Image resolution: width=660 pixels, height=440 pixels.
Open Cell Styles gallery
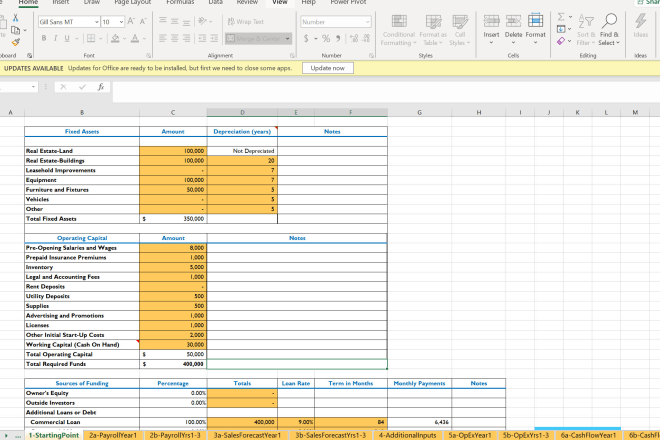(x=460, y=30)
